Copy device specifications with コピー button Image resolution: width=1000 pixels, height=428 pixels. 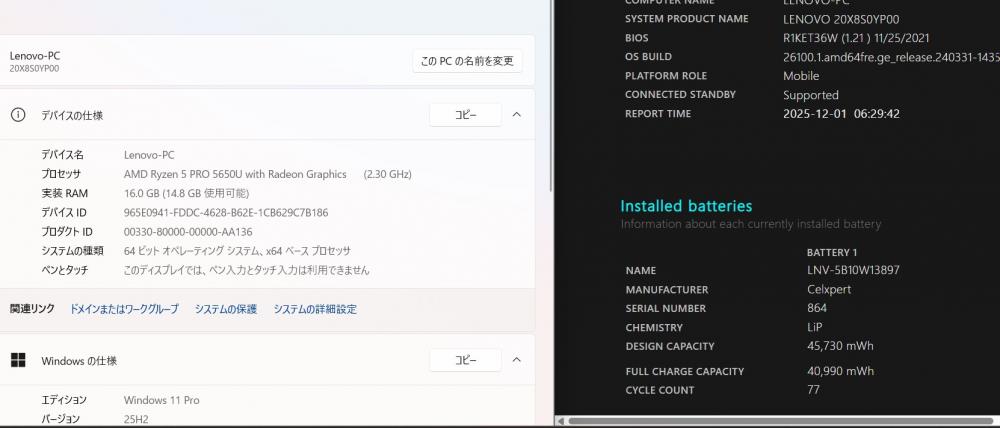[465, 115]
